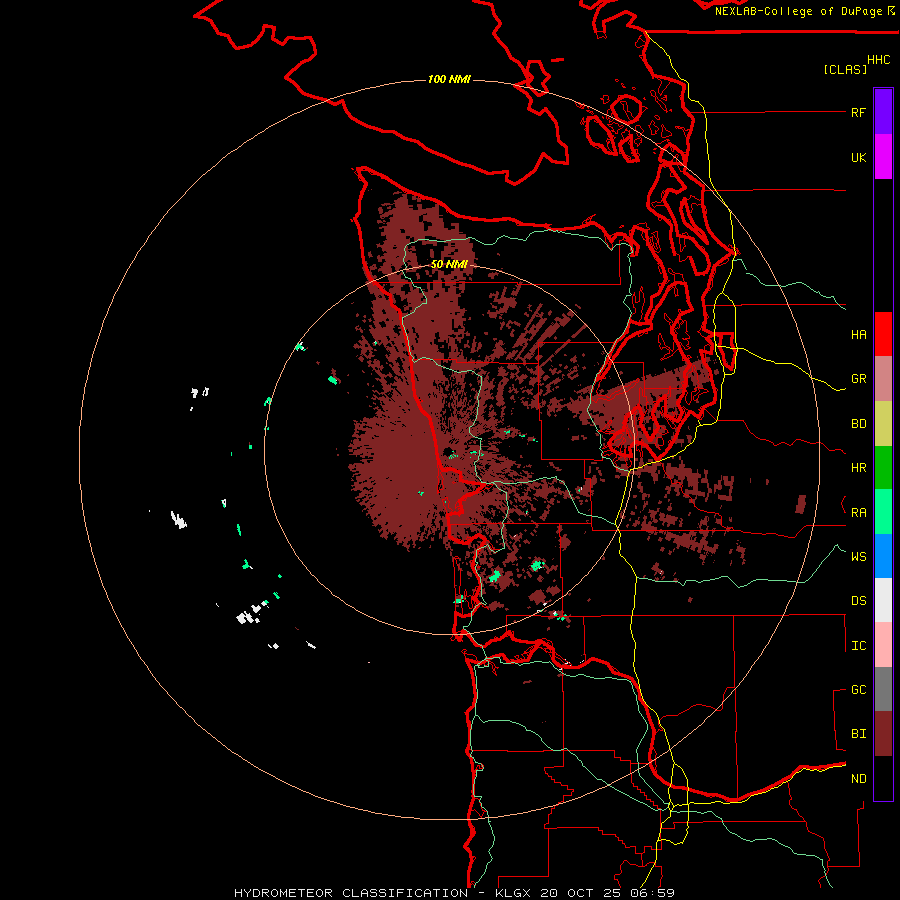
Task: Click the 'HA' legend label
Action: click(858, 334)
